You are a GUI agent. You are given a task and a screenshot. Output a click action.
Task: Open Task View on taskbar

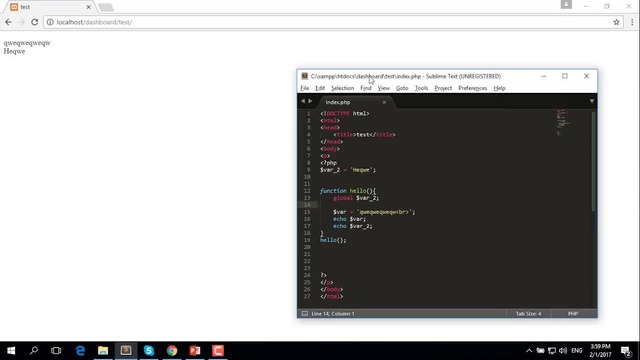[x=56, y=351]
